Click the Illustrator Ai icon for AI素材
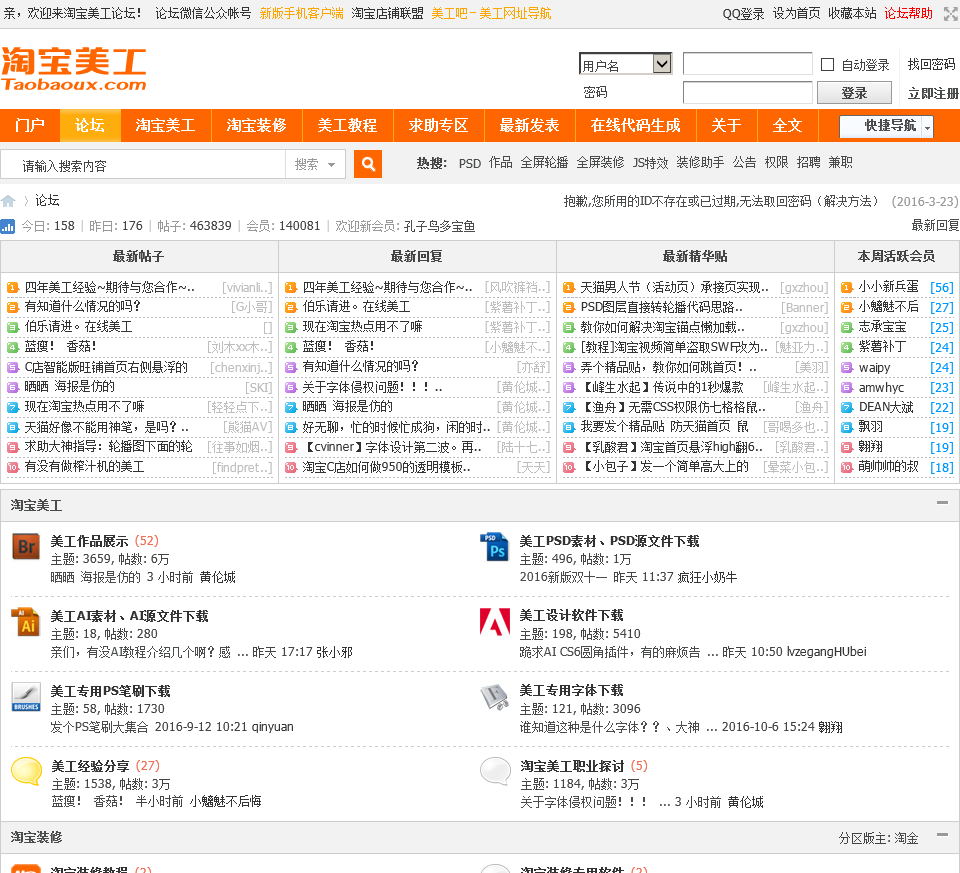 click(x=26, y=622)
